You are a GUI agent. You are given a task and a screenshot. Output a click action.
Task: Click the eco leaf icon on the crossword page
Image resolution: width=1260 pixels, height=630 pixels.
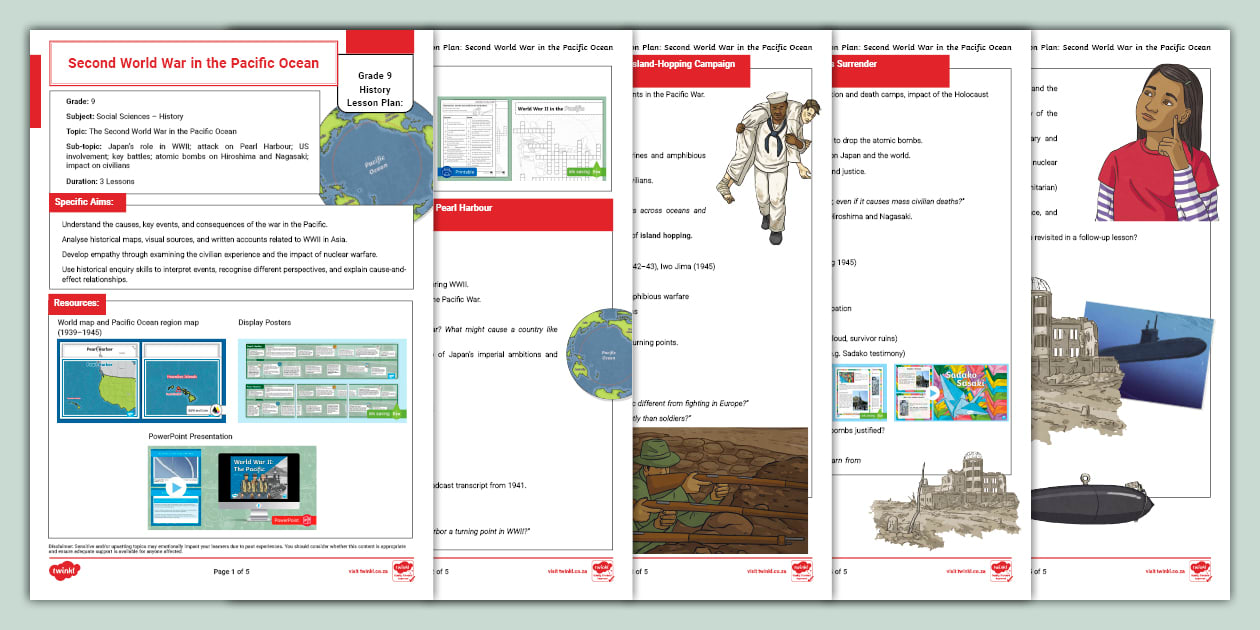pos(597,172)
